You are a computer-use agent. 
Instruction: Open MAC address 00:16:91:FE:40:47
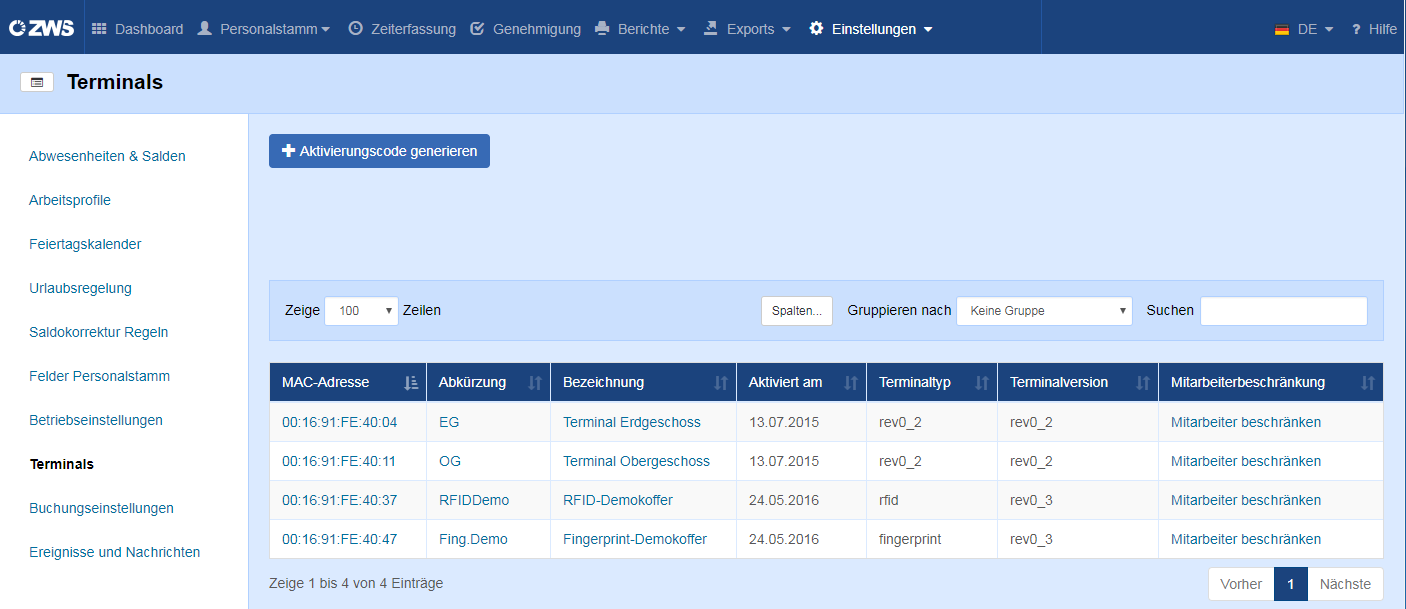pyautogui.click(x=339, y=539)
